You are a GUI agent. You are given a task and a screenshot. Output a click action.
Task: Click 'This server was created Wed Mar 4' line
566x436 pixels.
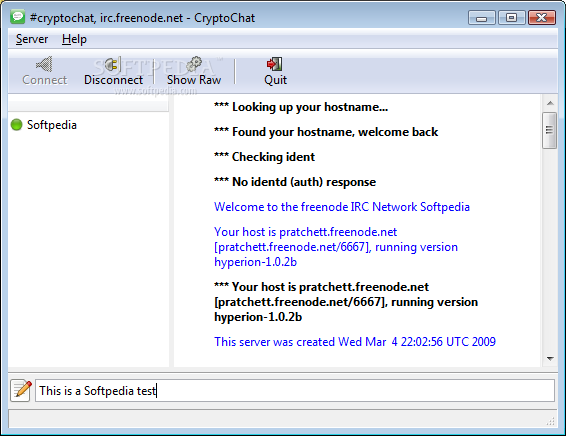355,342
